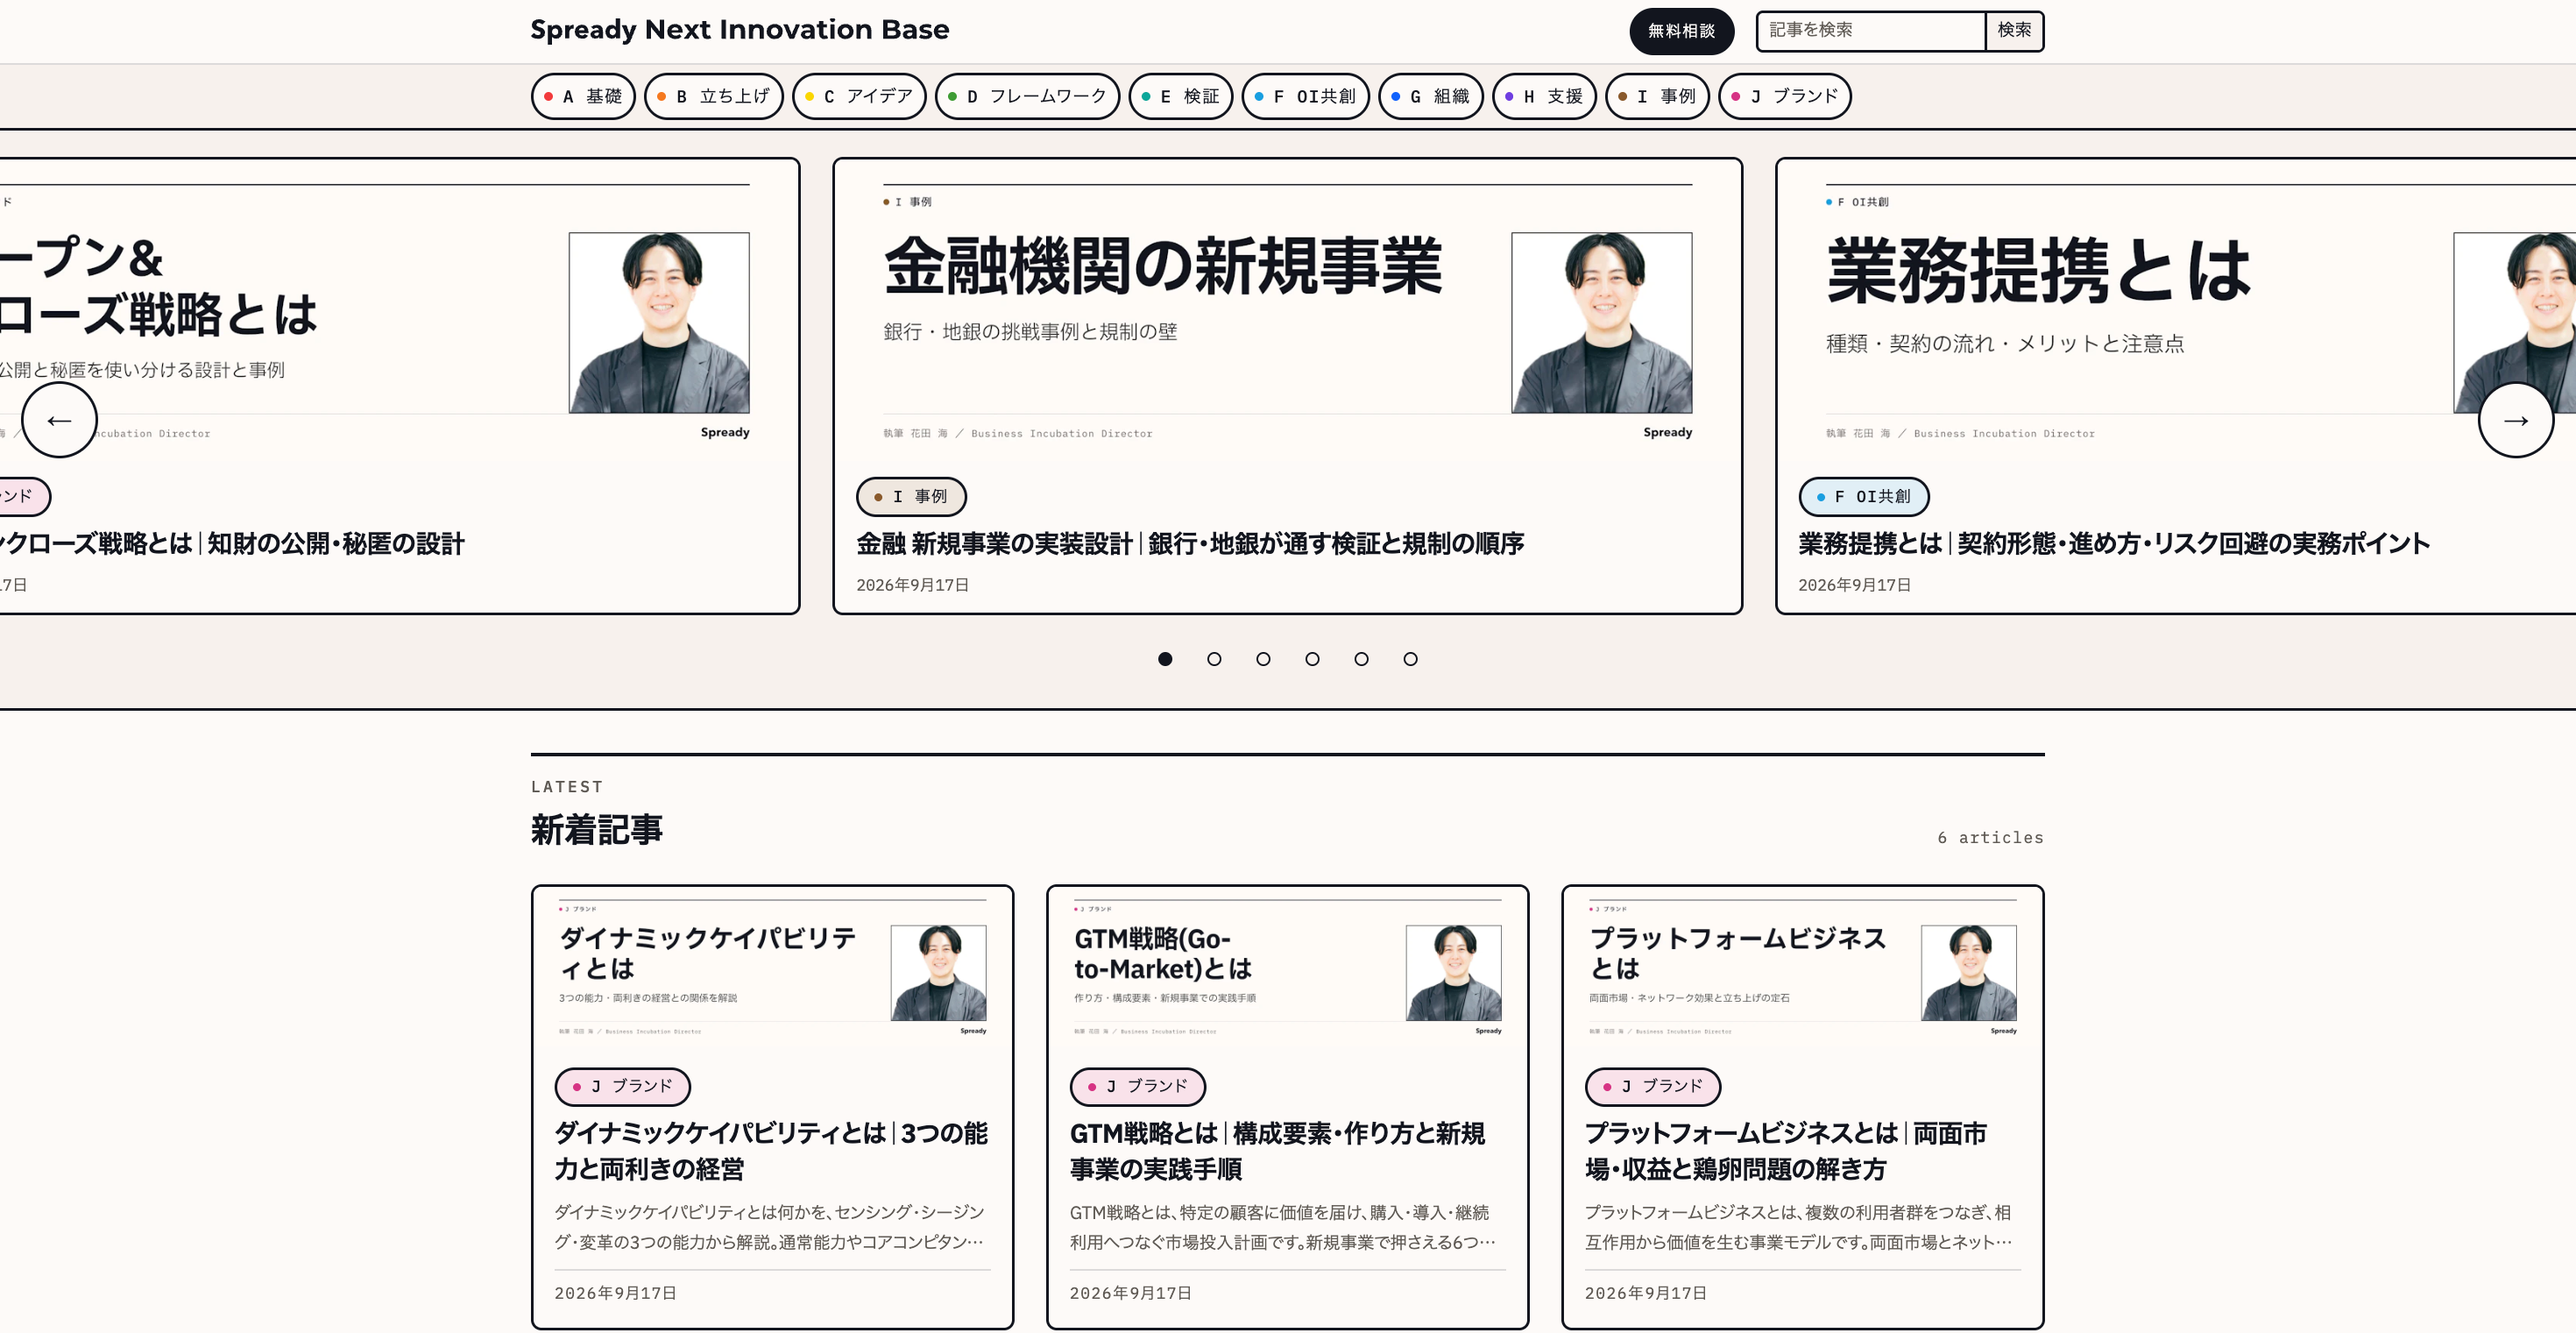Select the last carousel pagination dot
Image resolution: width=2576 pixels, height=1333 pixels.
1410,659
